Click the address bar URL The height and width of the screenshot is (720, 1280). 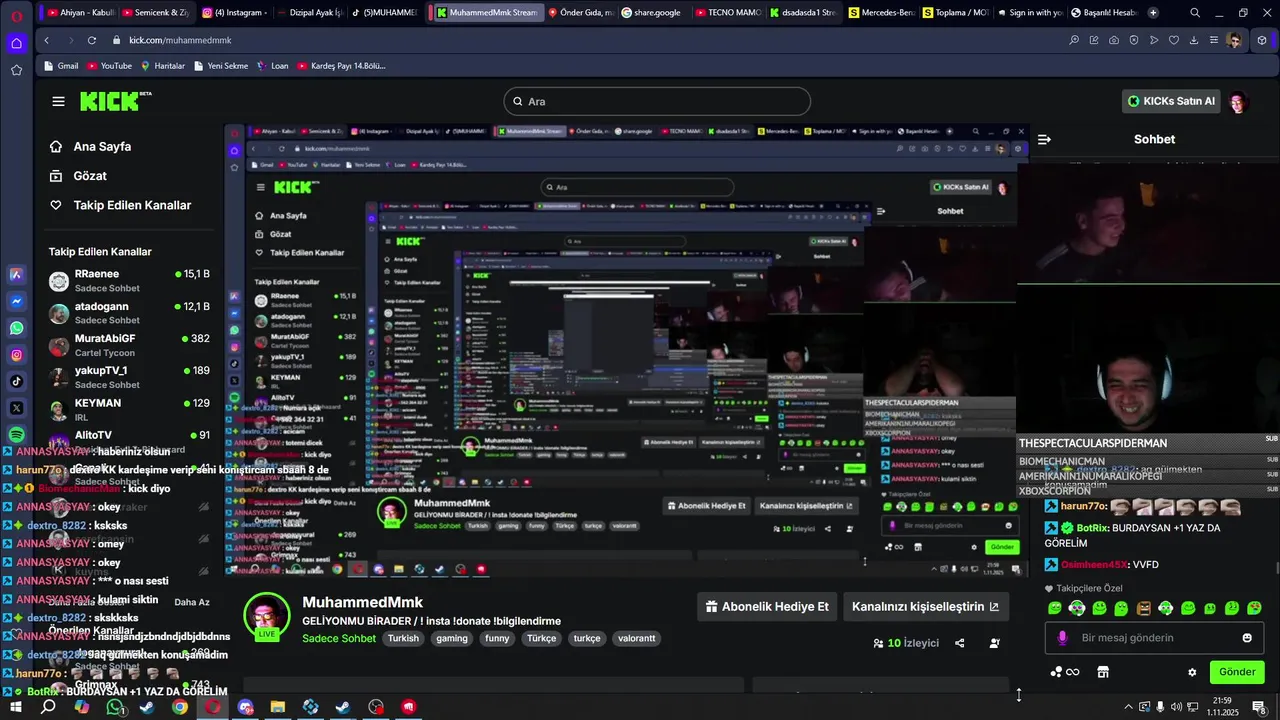coord(181,40)
